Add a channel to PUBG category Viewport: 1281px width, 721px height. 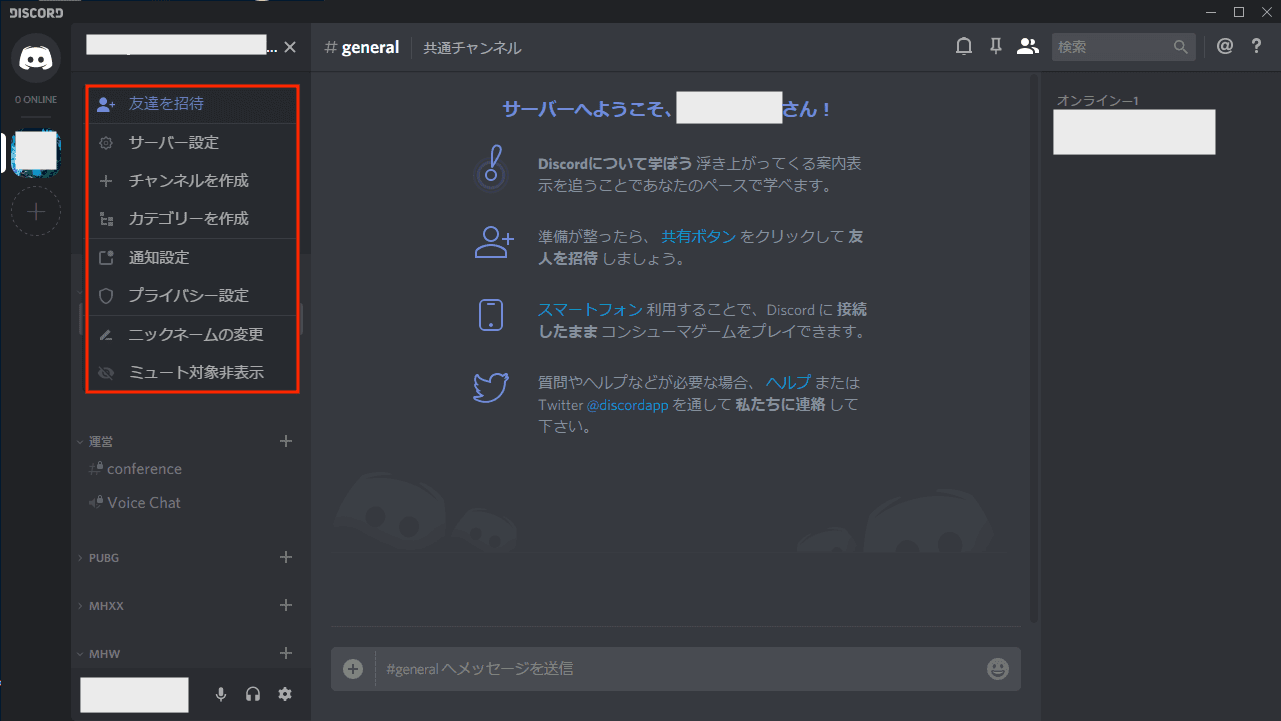(x=286, y=557)
